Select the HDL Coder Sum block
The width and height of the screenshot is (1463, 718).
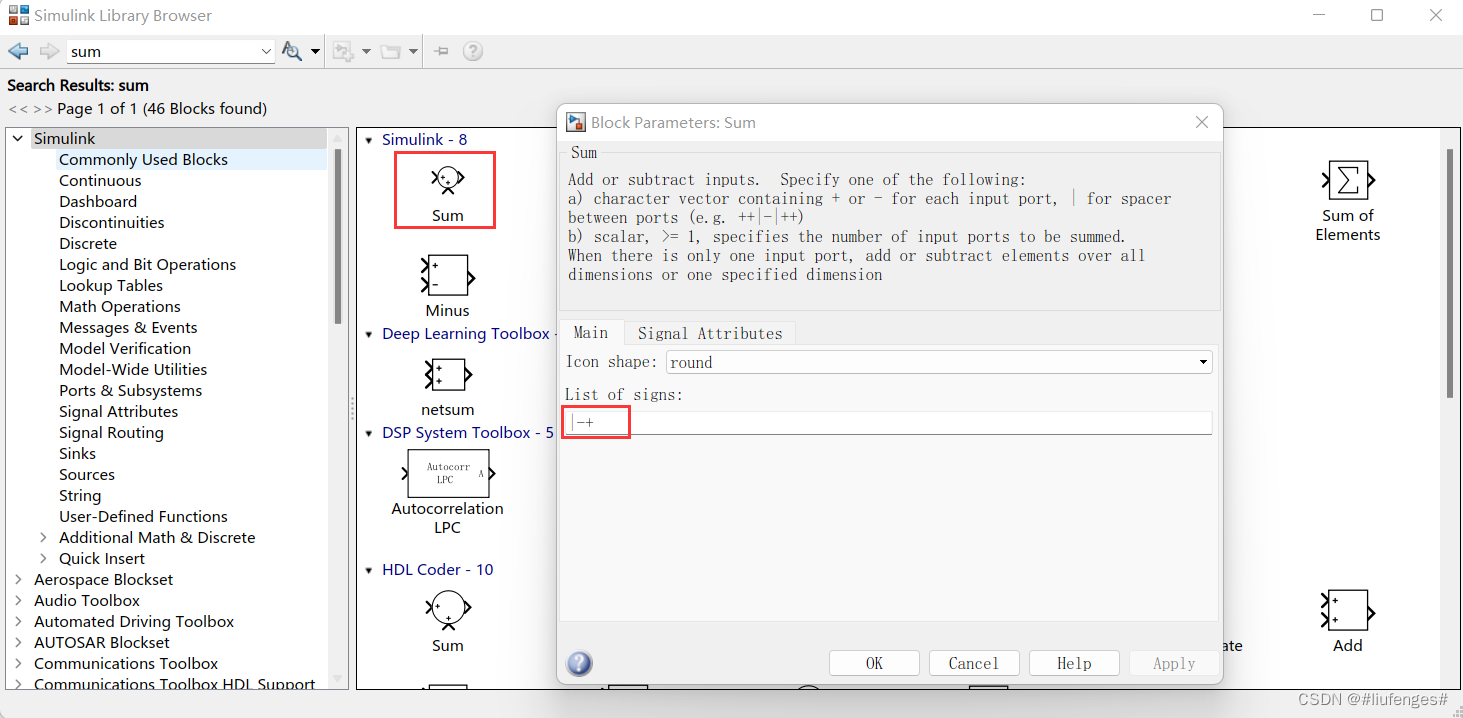(x=447, y=609)
